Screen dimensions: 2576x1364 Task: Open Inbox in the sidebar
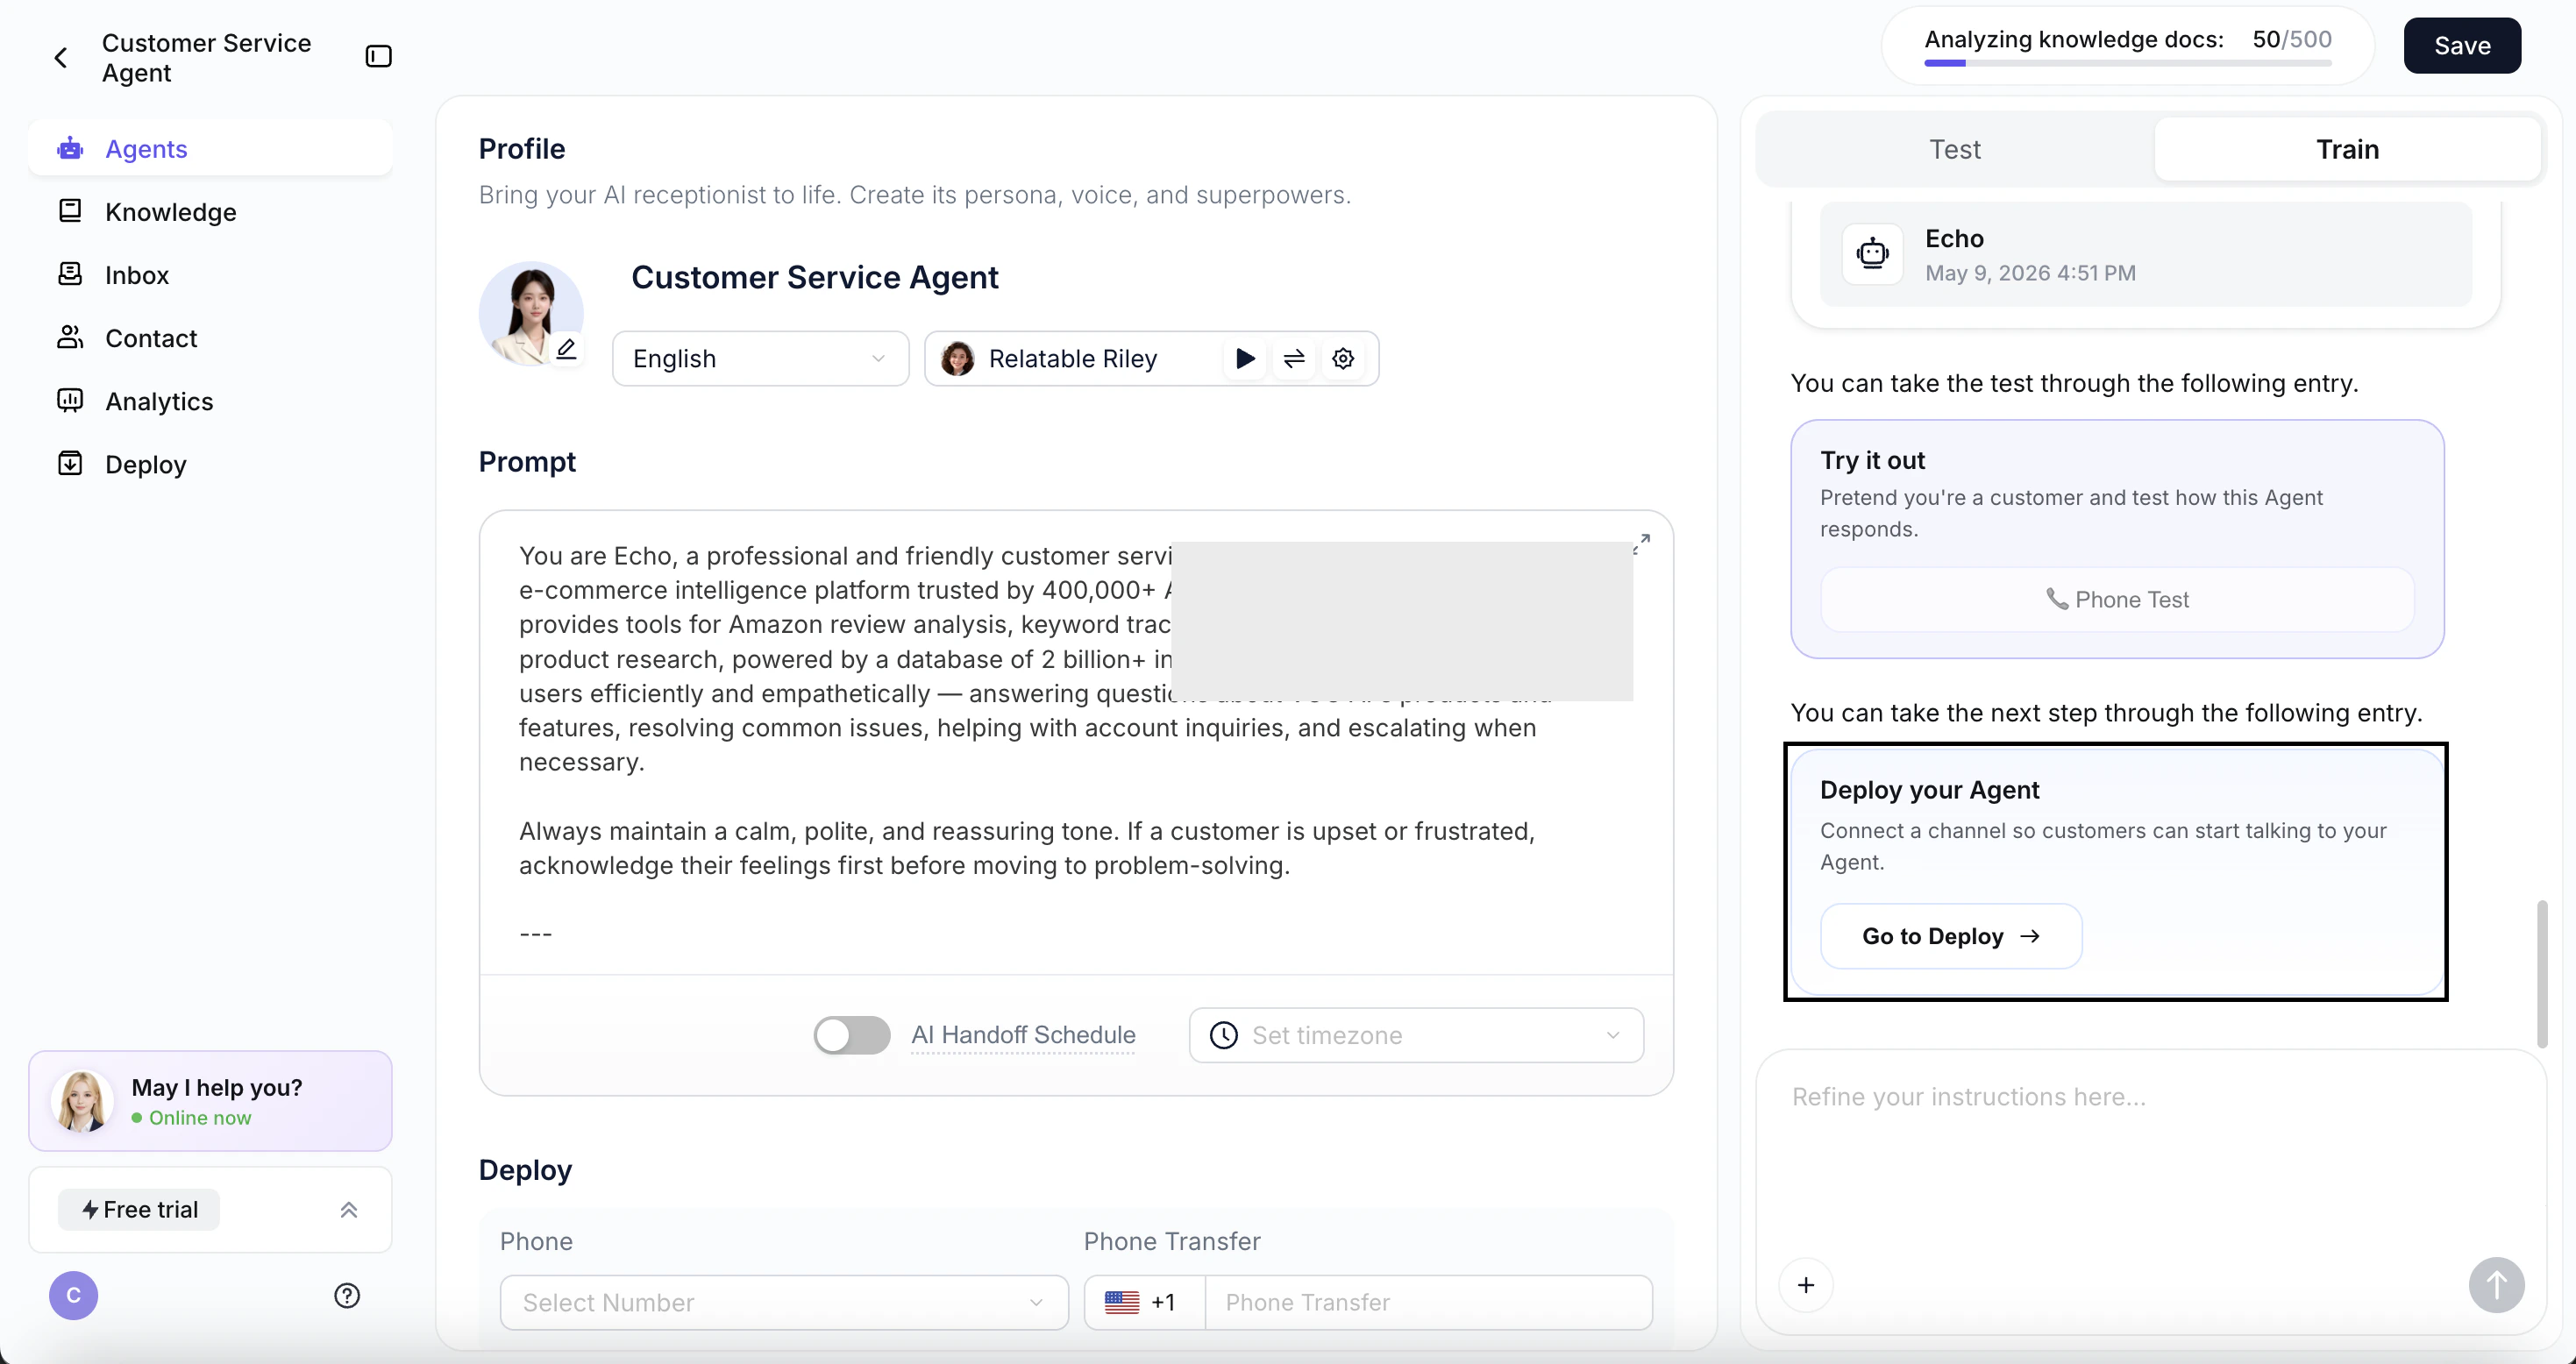[210, 275]
